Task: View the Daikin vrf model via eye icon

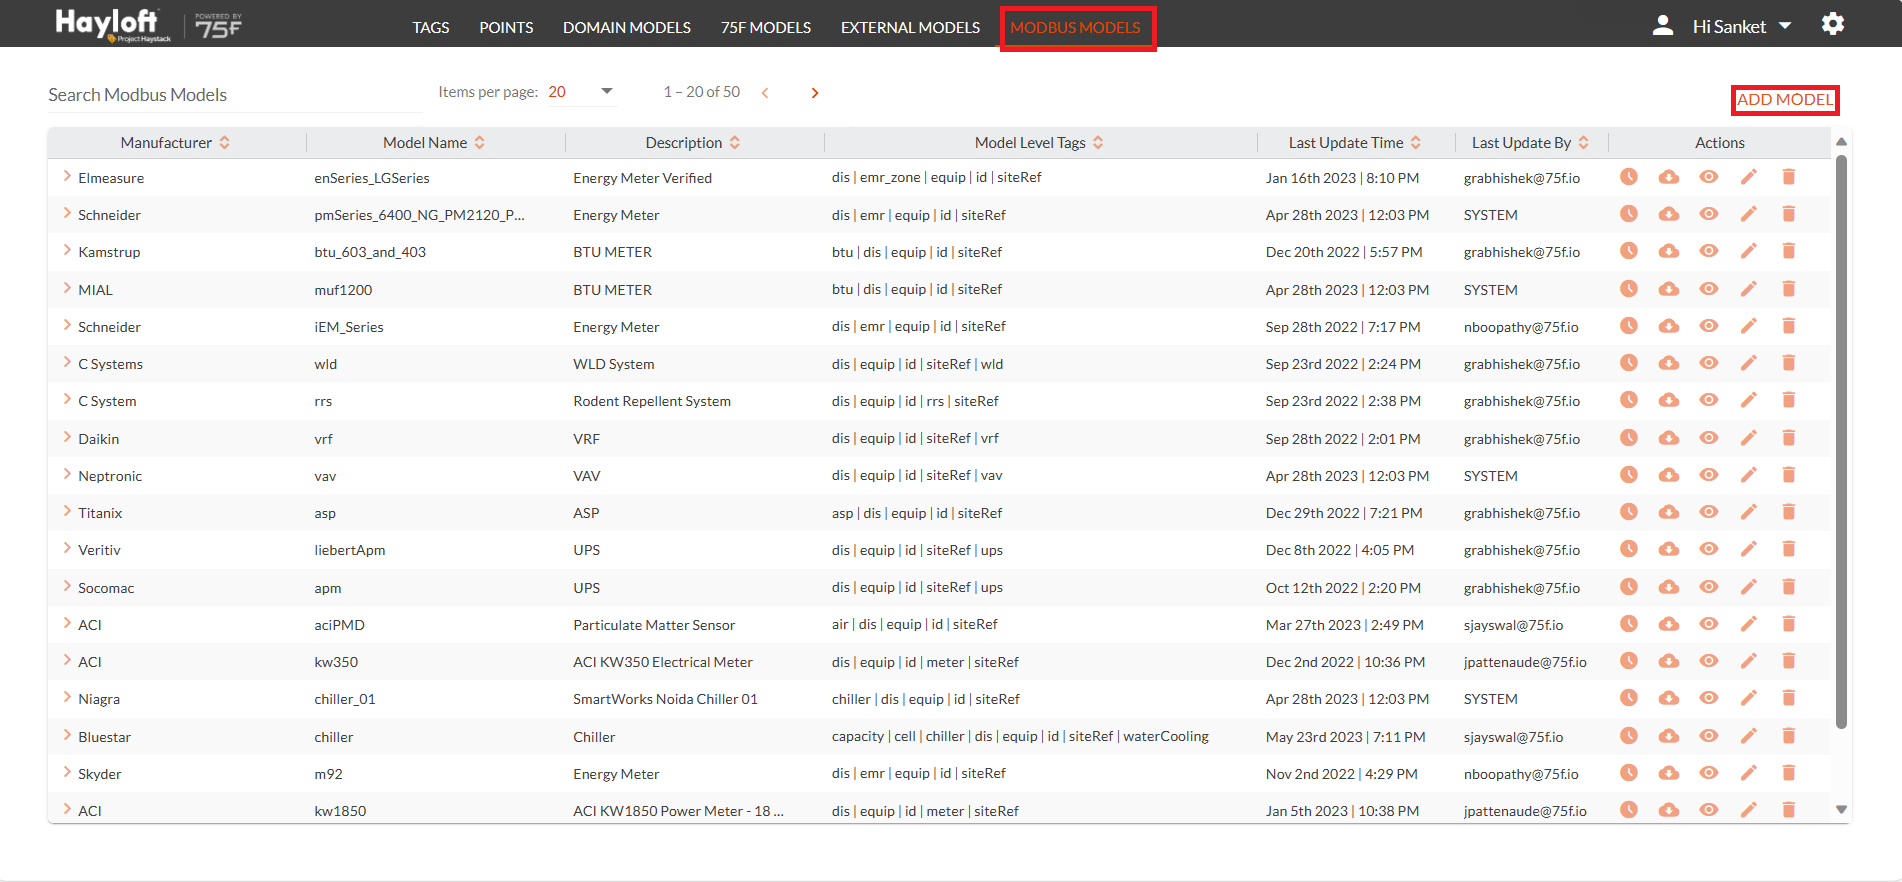Action: coord(1709,438)
